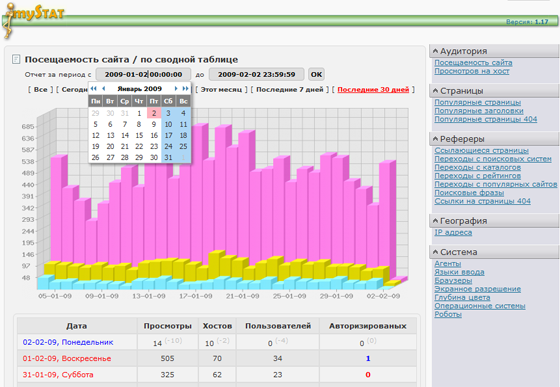560x387 pixels.
Task: Select January 15 in the calendar
Action: coord(139,135)
